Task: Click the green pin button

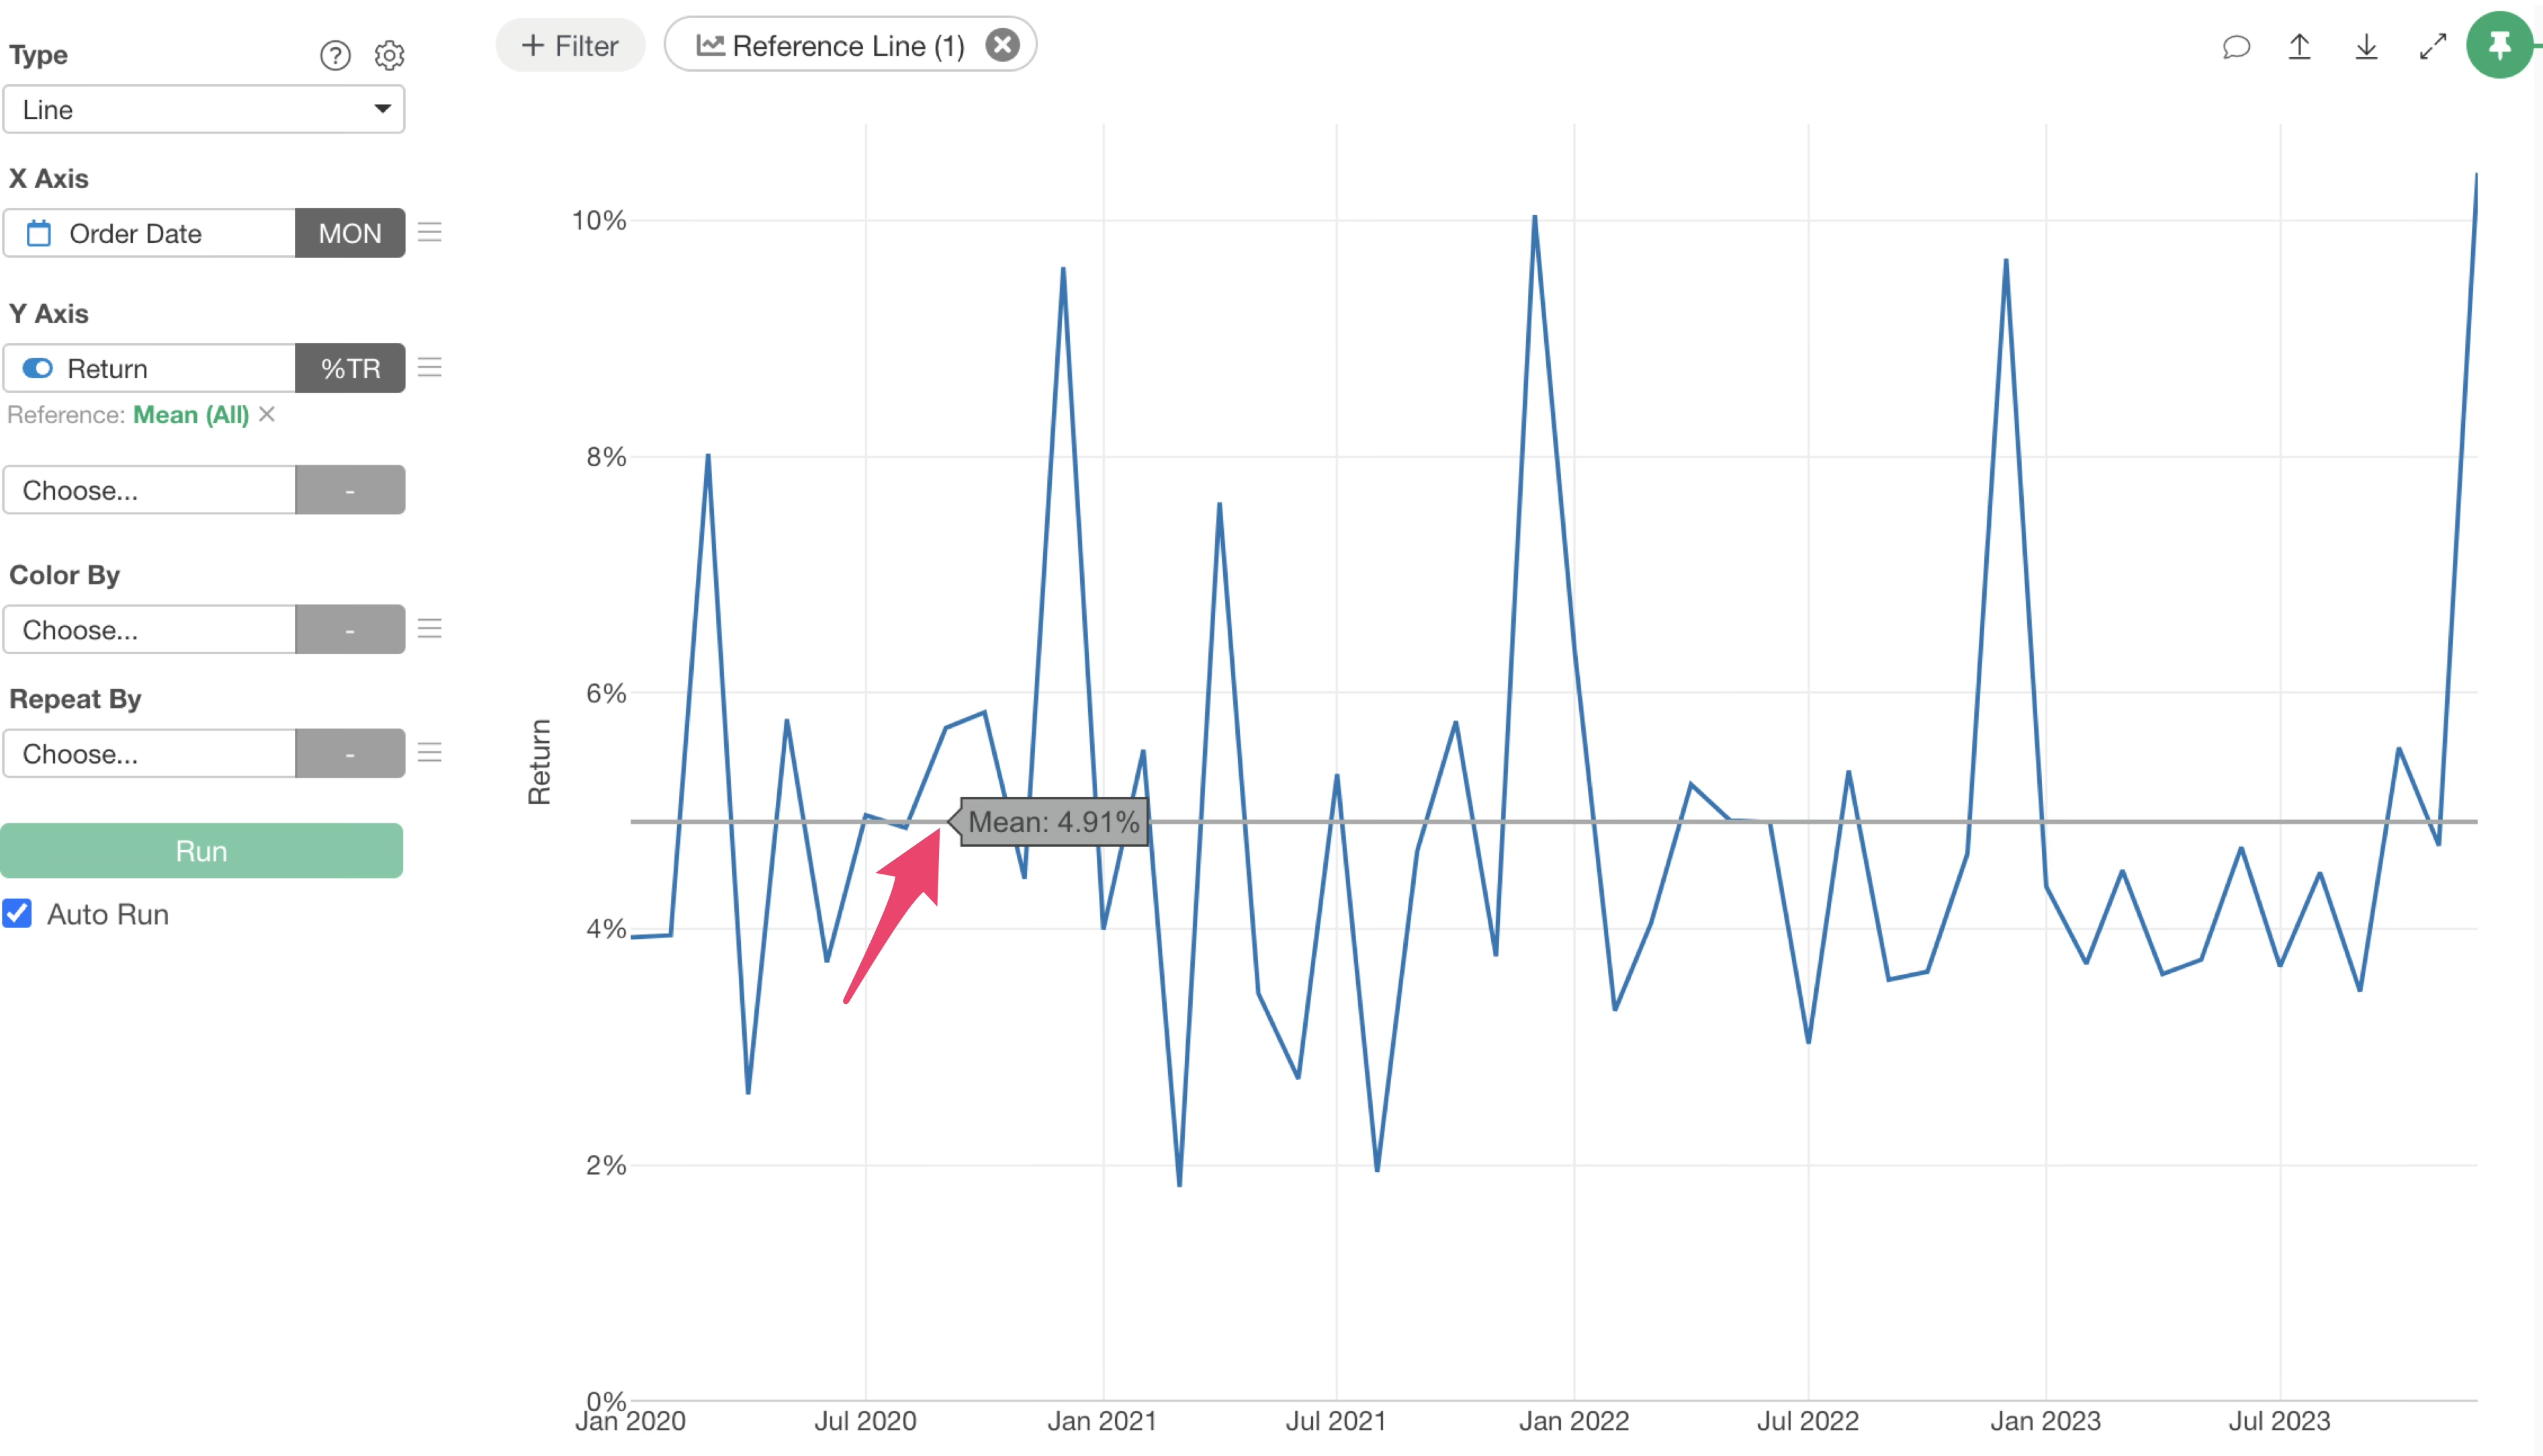Action: (2499, 46)
